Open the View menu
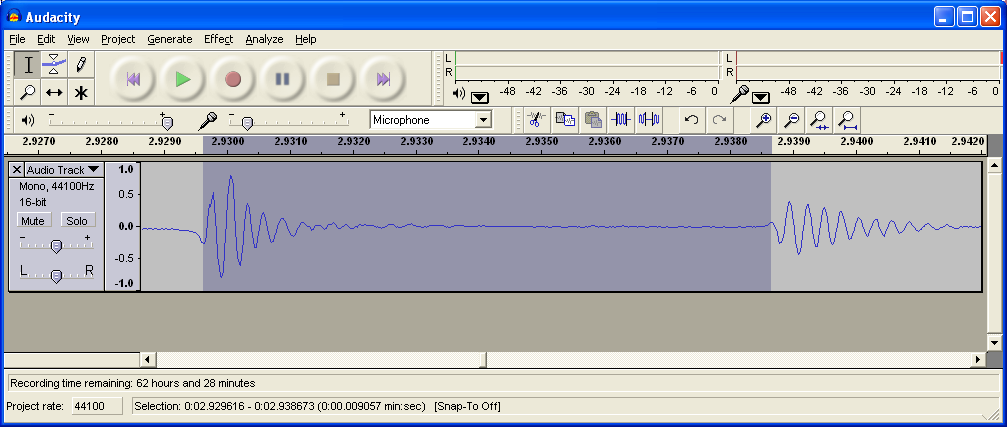 (78, 39)
